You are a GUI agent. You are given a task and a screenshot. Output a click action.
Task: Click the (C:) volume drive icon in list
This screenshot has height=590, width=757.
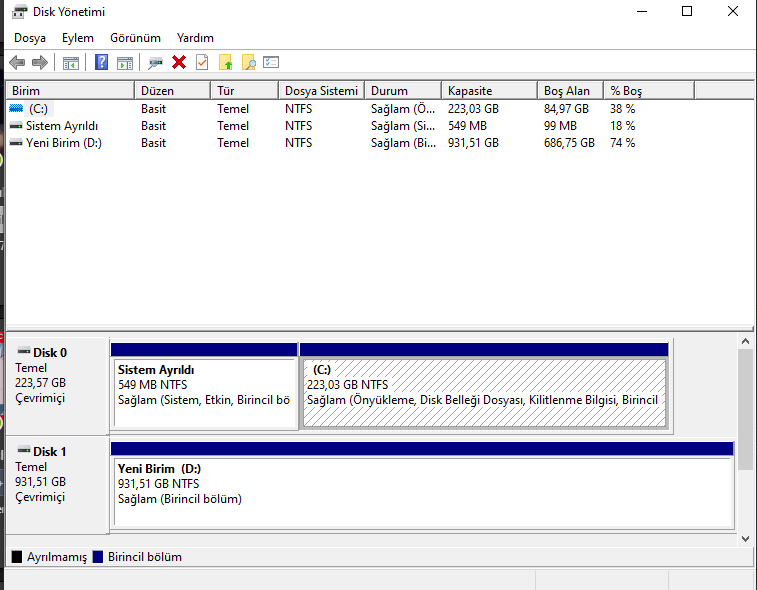16,109
